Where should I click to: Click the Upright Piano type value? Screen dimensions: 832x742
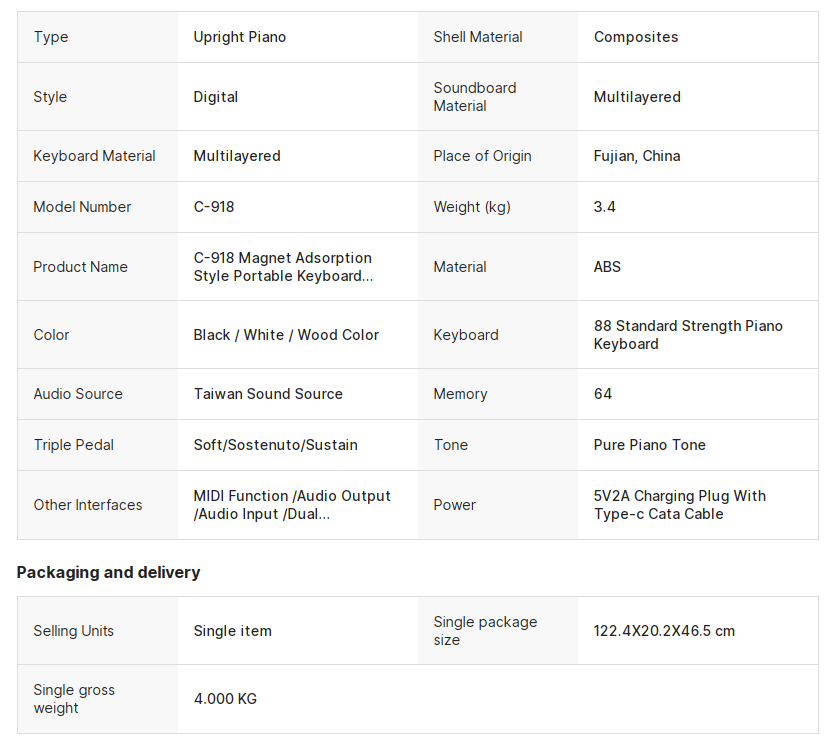(240, 37)
